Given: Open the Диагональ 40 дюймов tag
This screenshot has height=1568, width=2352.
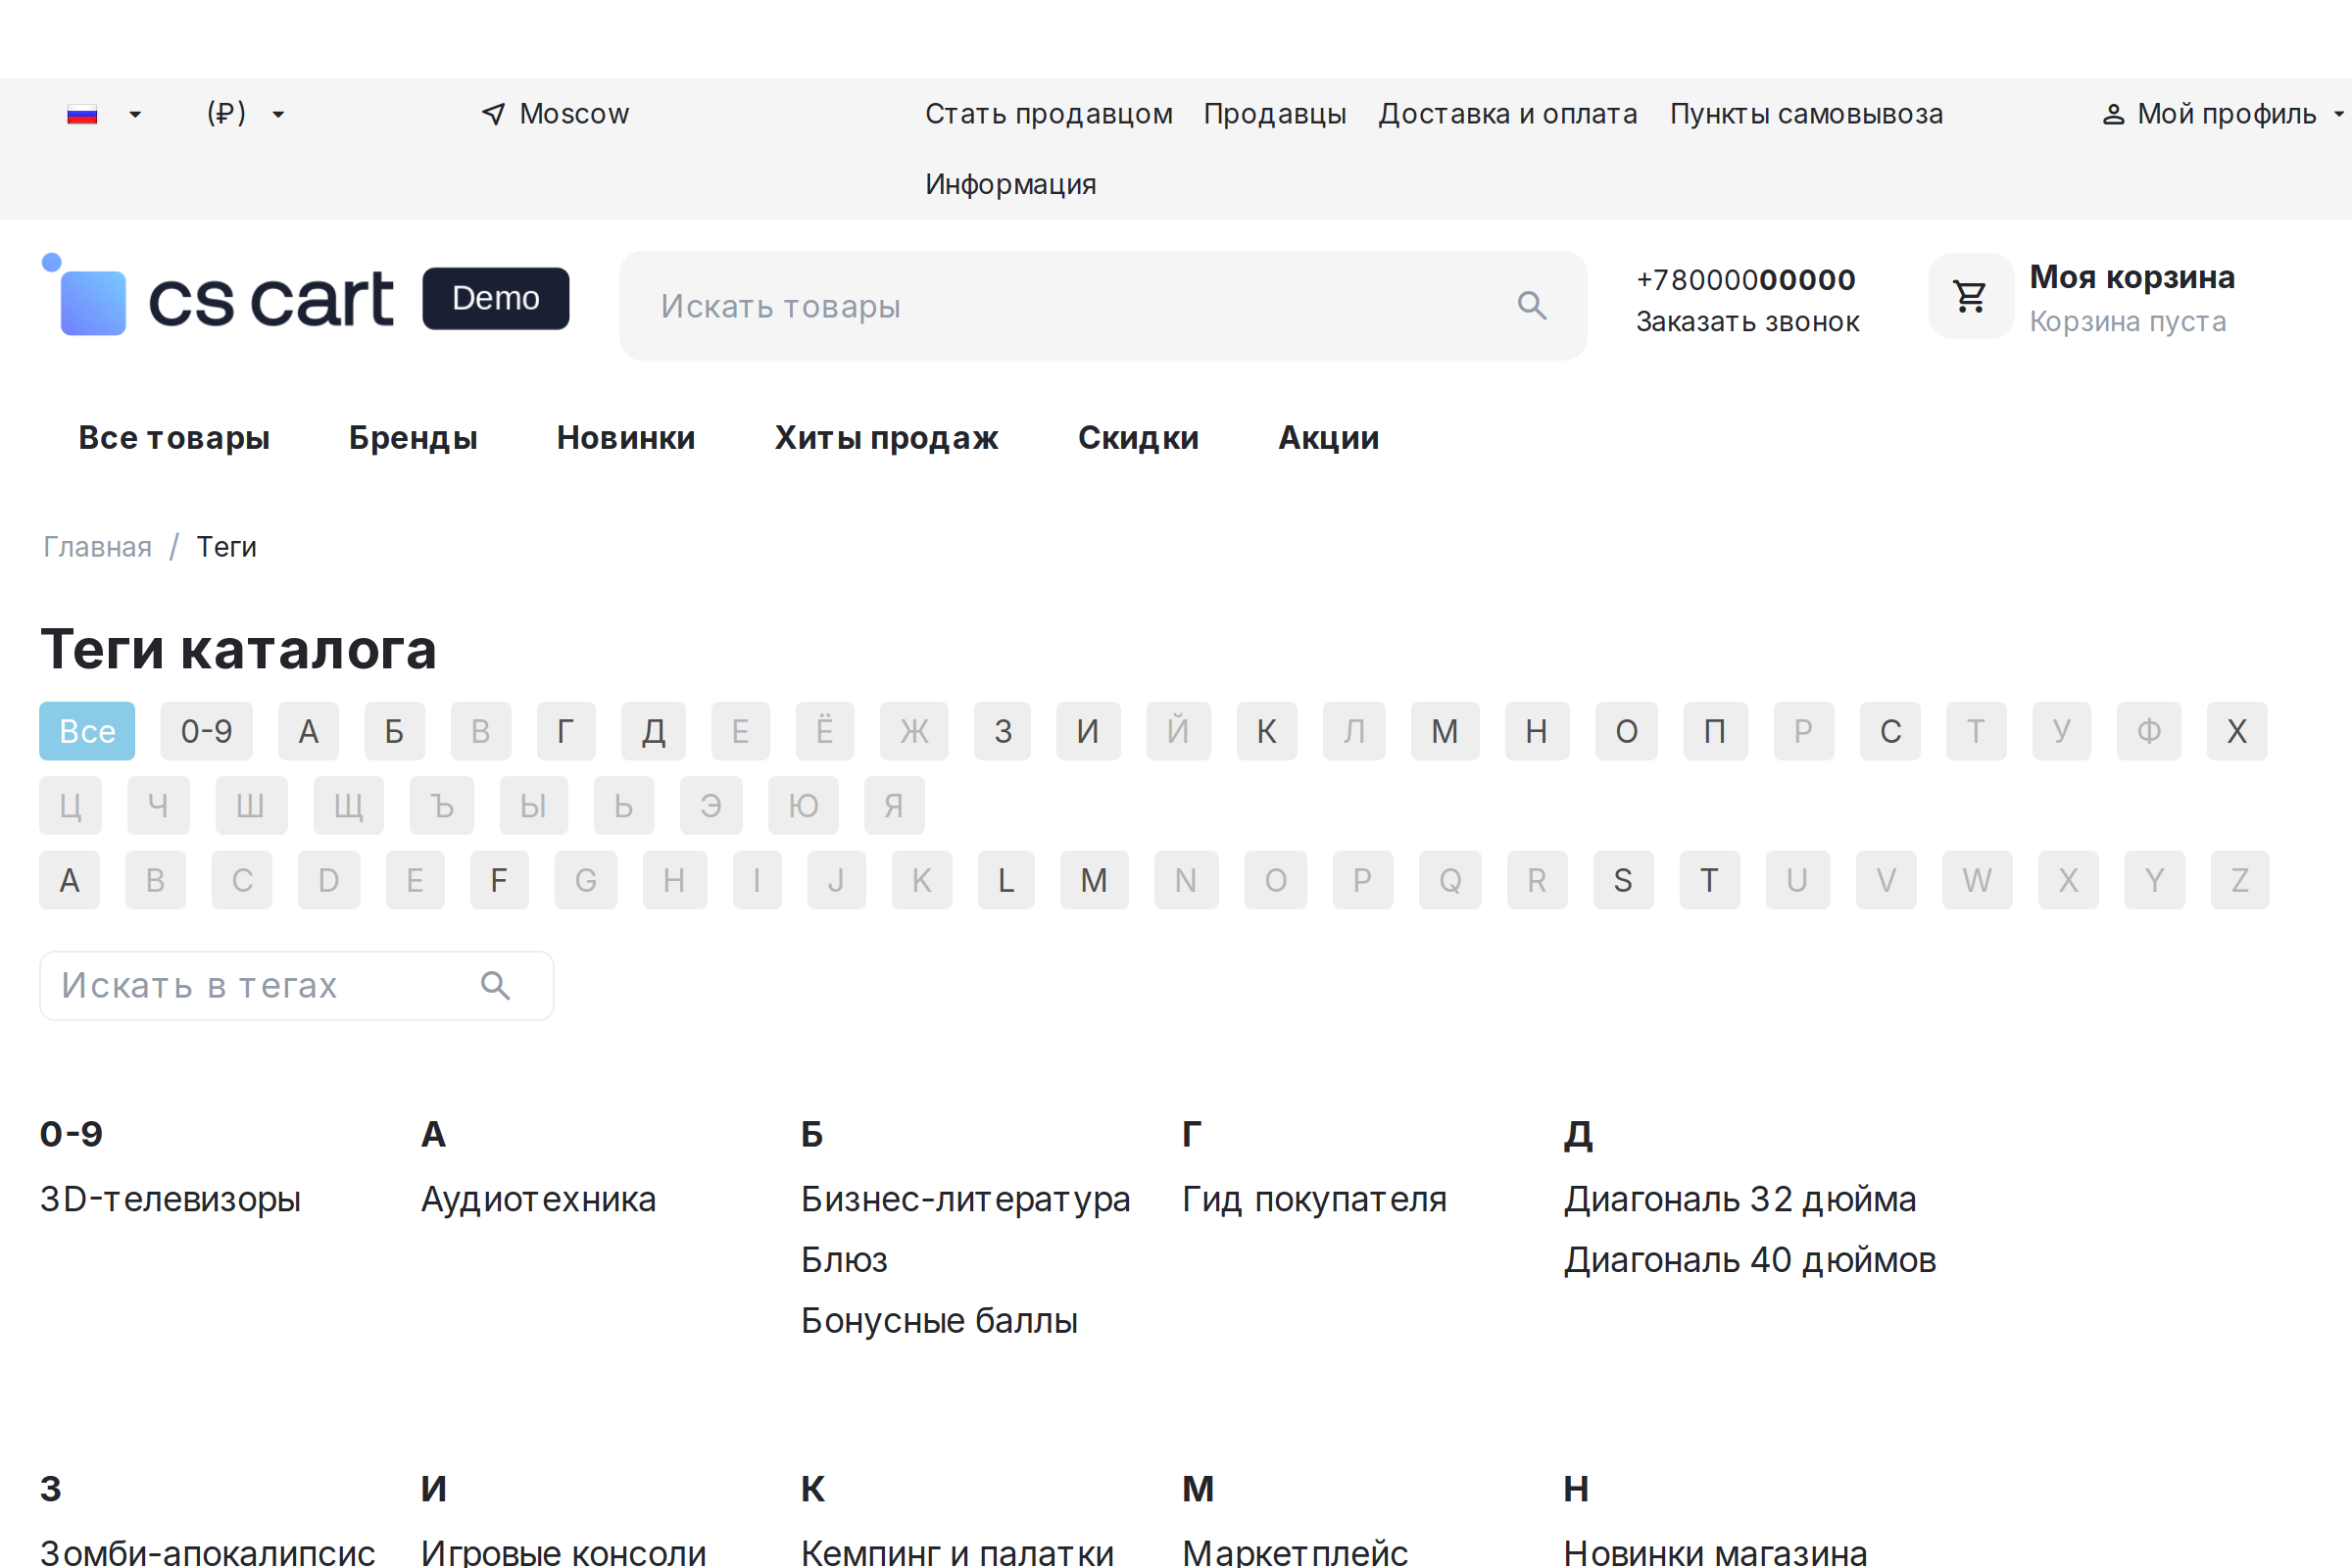Looking at the screenshot, I should coord(1750,1260).
